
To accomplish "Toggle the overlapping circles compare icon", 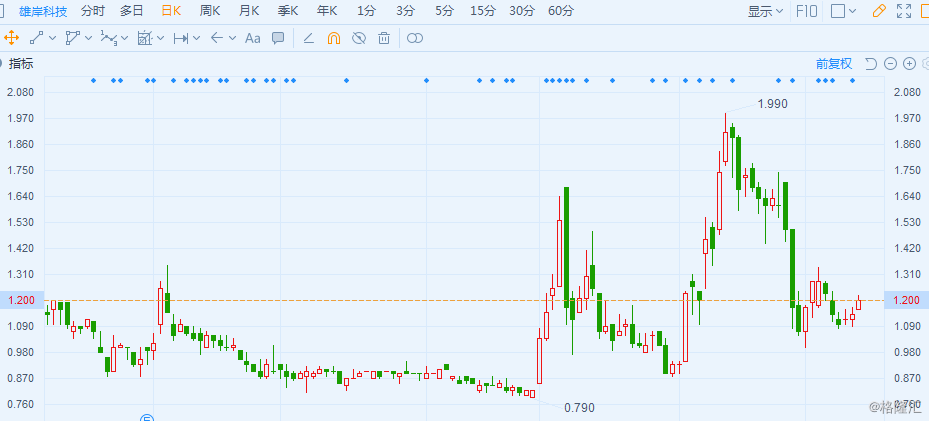I will (415, 38).
